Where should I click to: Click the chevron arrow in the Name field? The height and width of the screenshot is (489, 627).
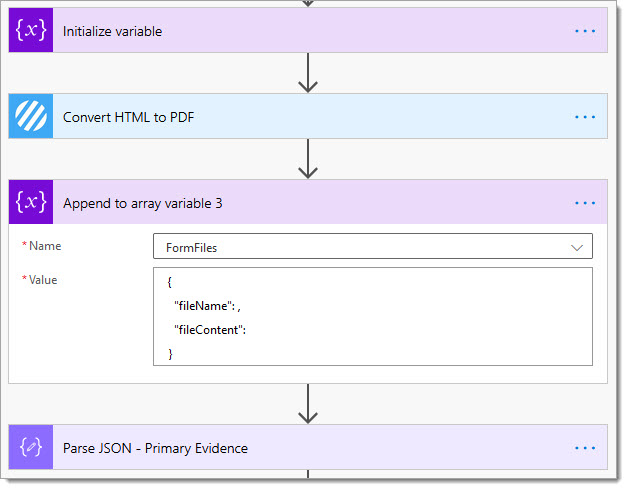click(577, 248)
